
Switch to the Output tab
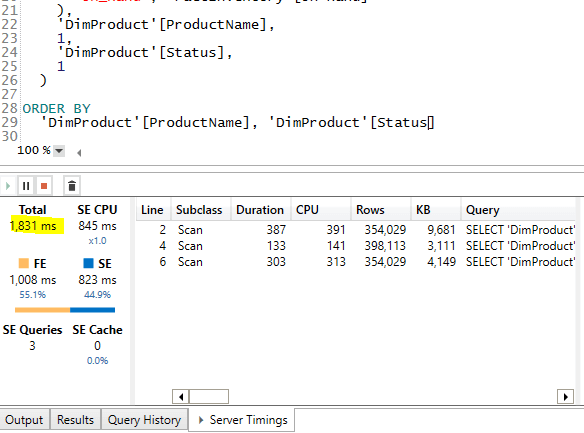click(x=24, y=420)
